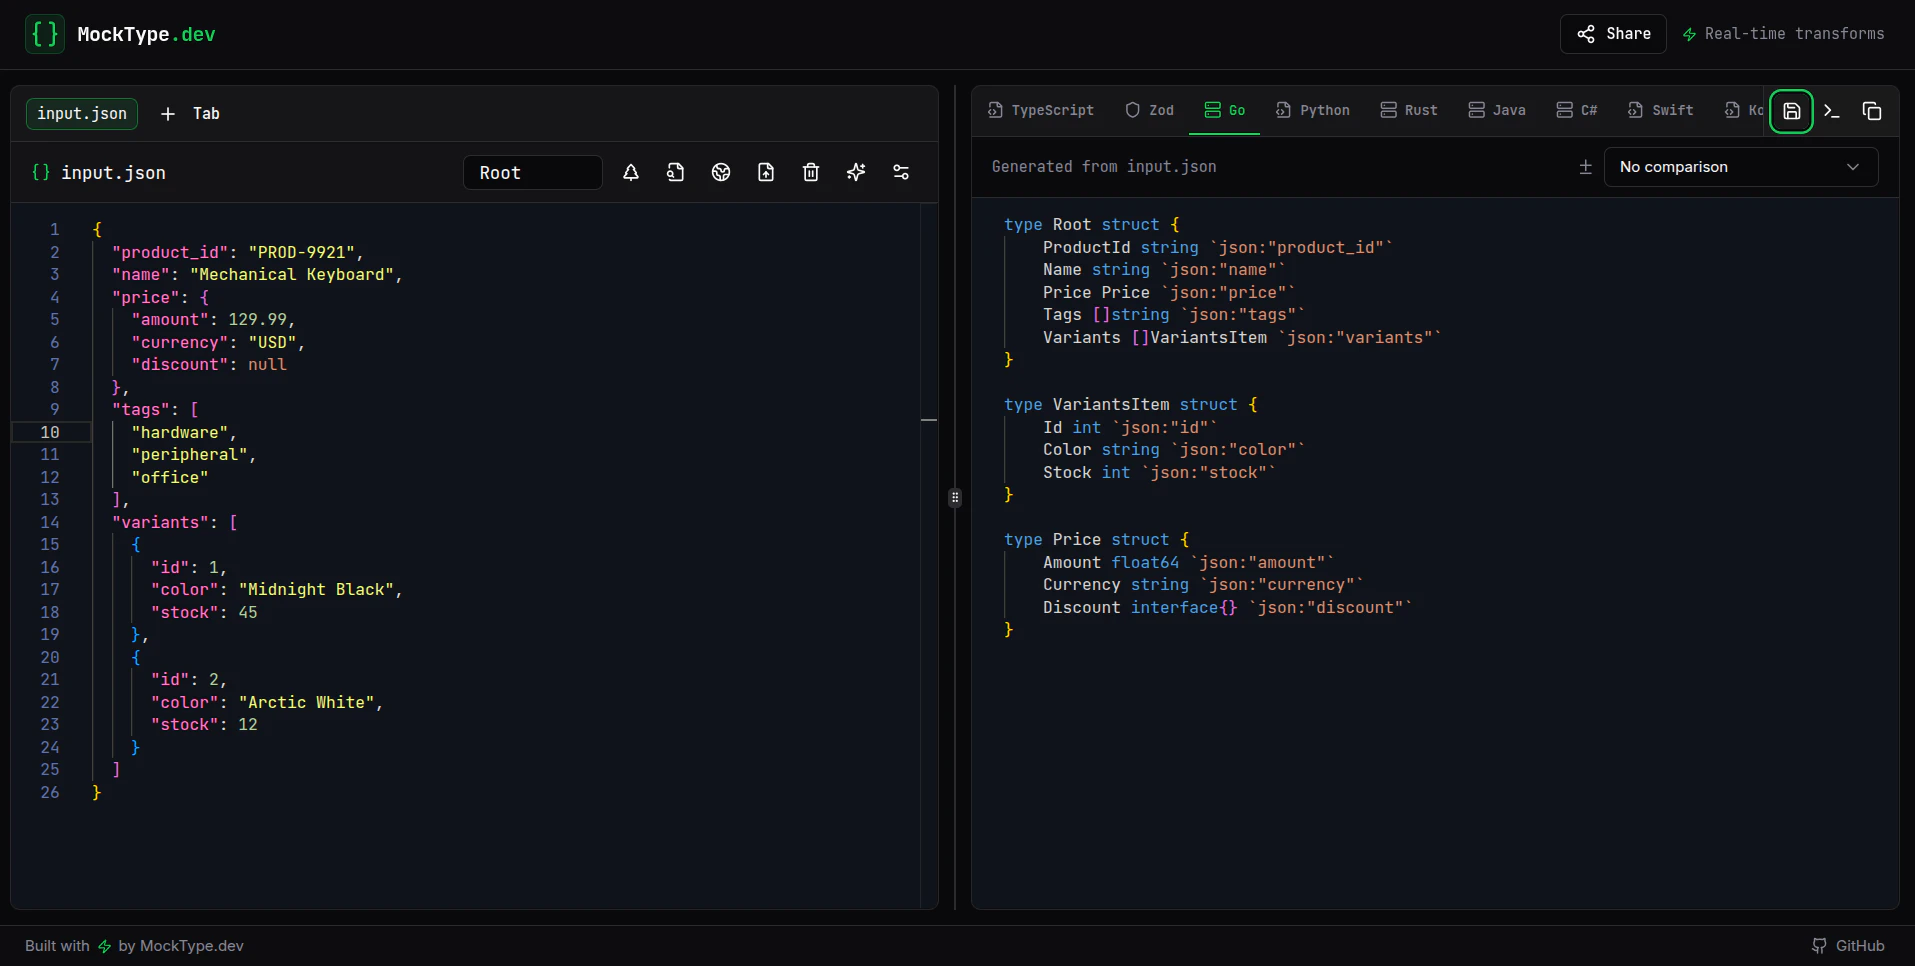
Task: Save the generated output with the save icon
Action: 1791,111
